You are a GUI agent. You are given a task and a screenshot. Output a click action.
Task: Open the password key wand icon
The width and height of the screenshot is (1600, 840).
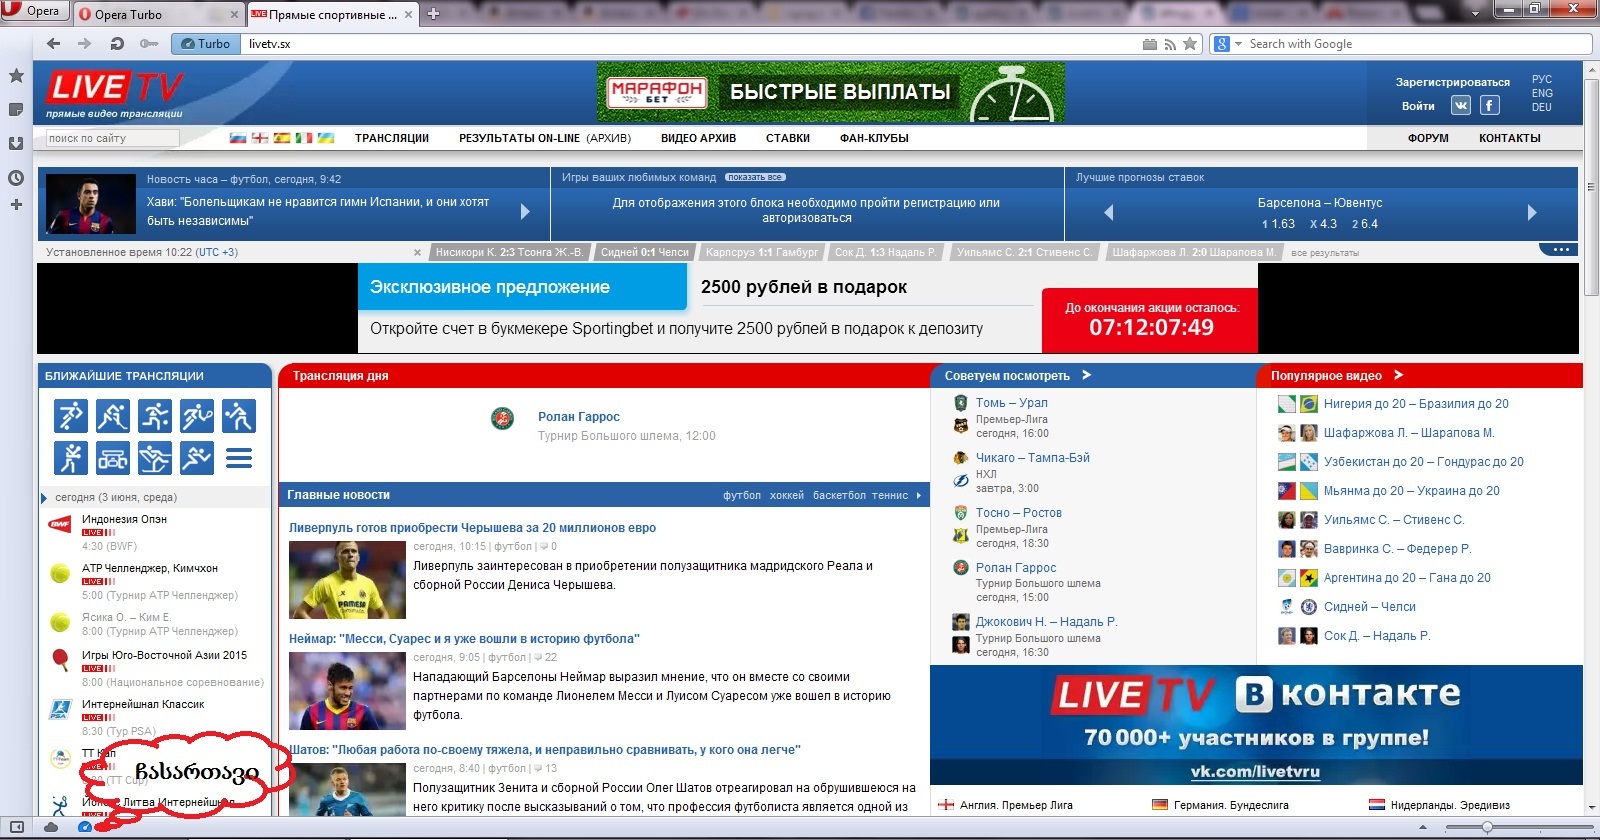(149, 44)
